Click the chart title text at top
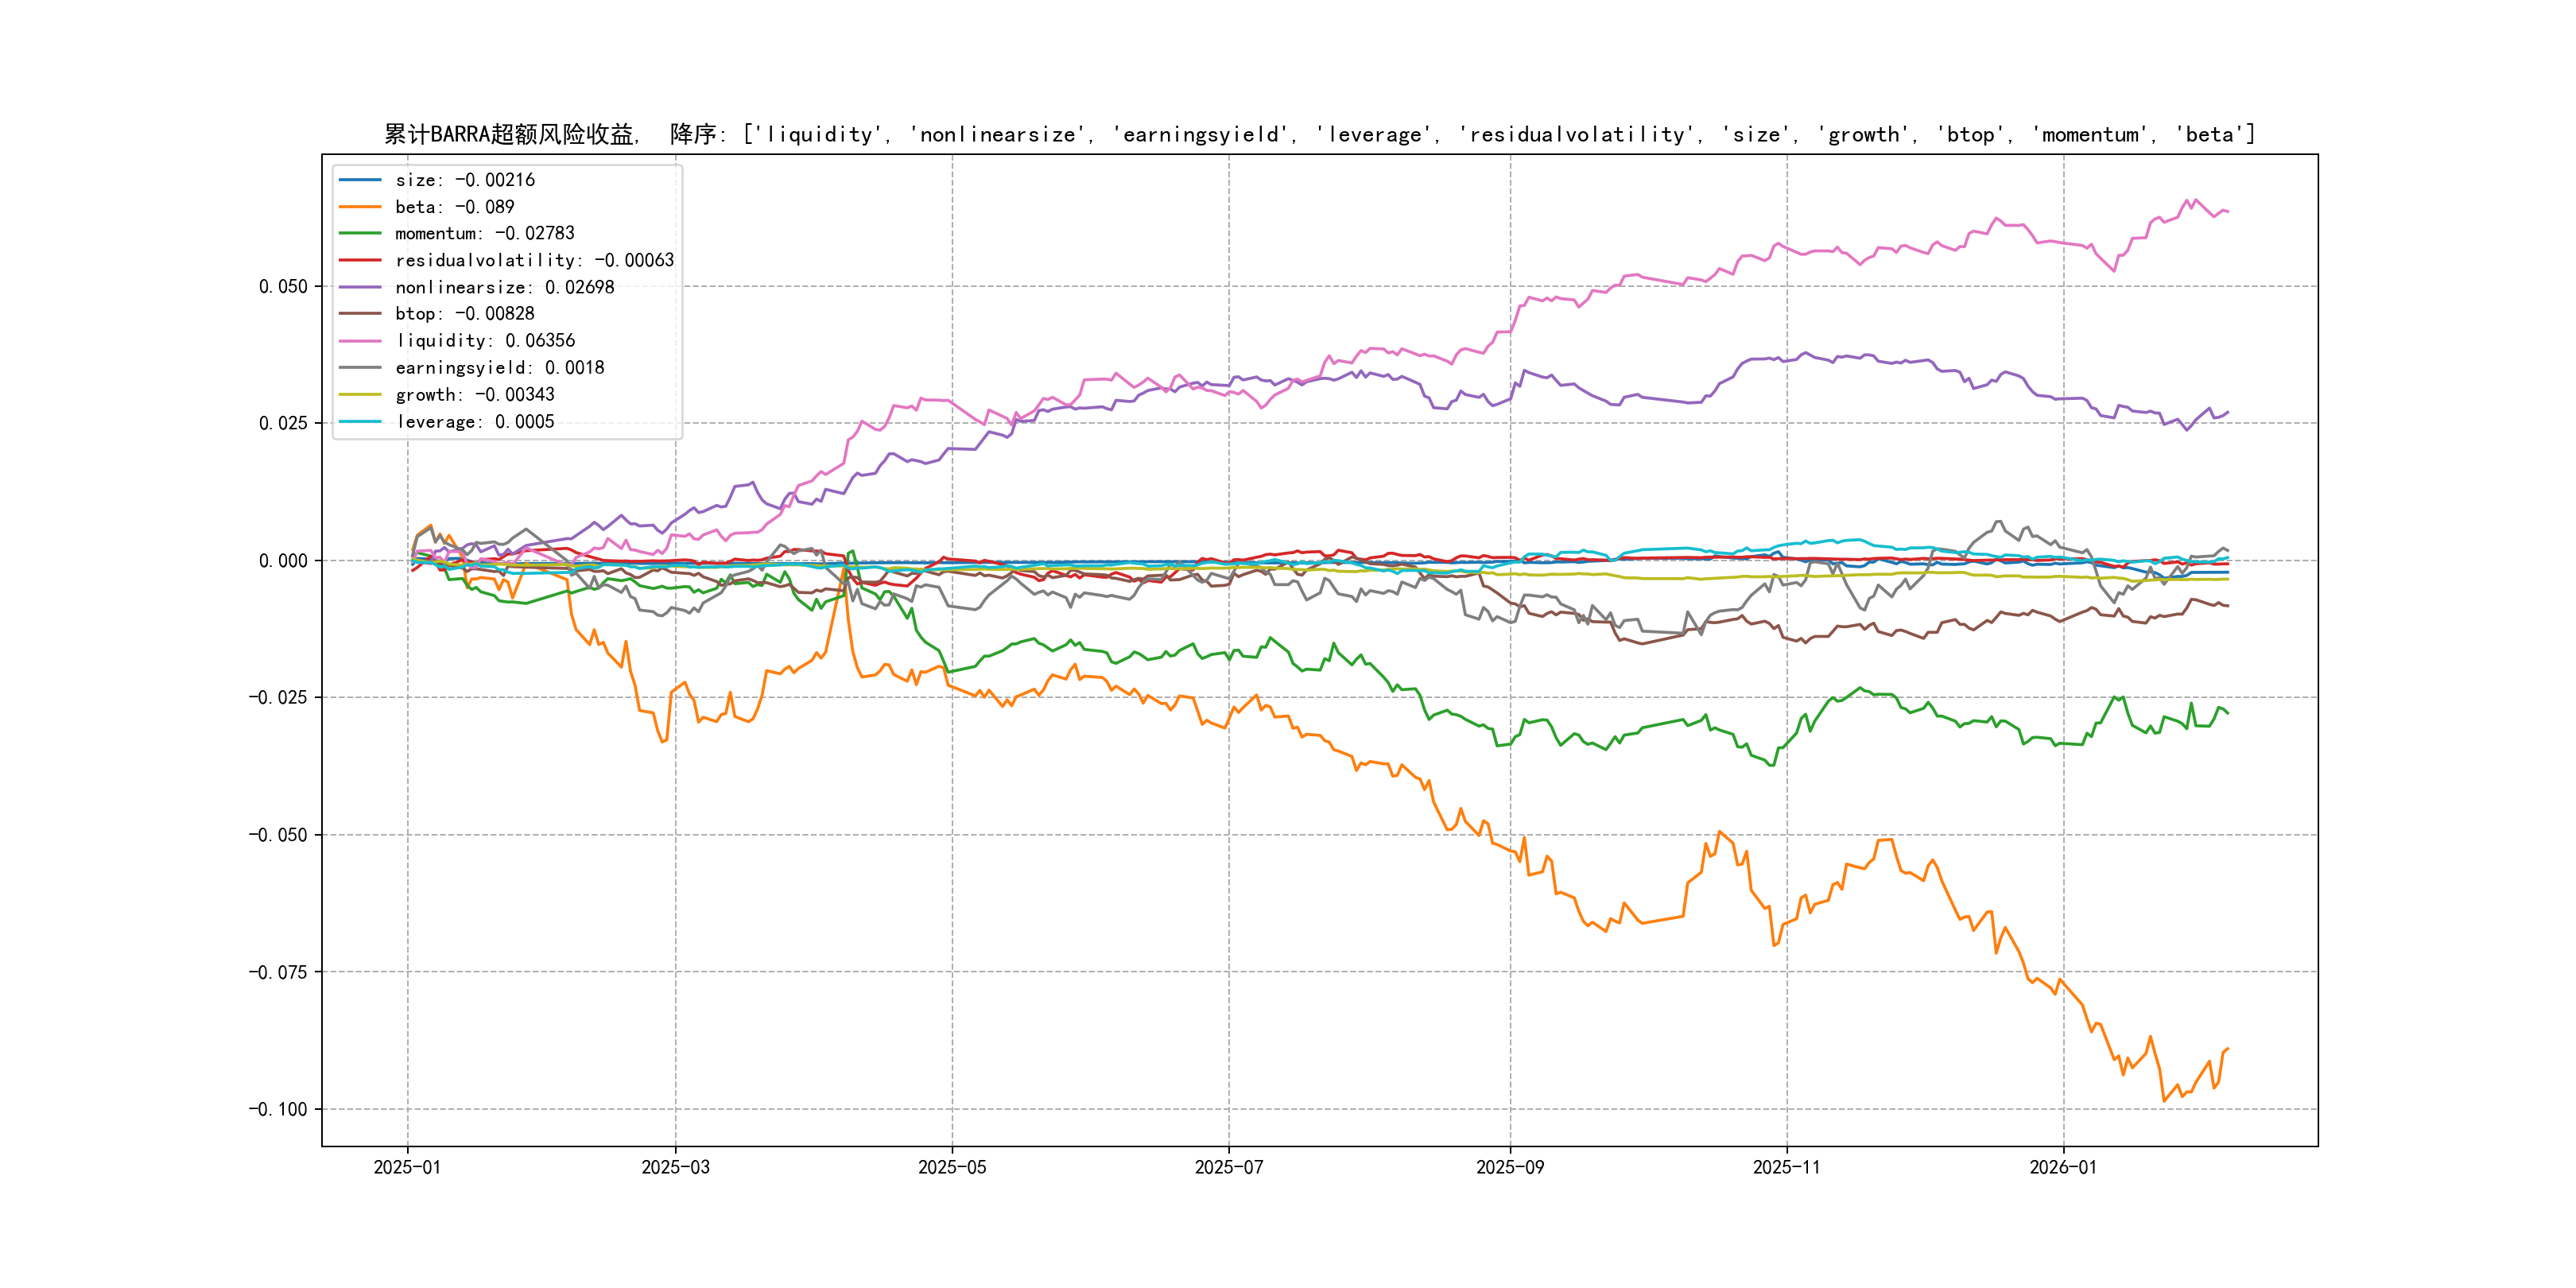Image resolution: width=2576 pixels, height=1288 pixels. [x=1319, y=134]
